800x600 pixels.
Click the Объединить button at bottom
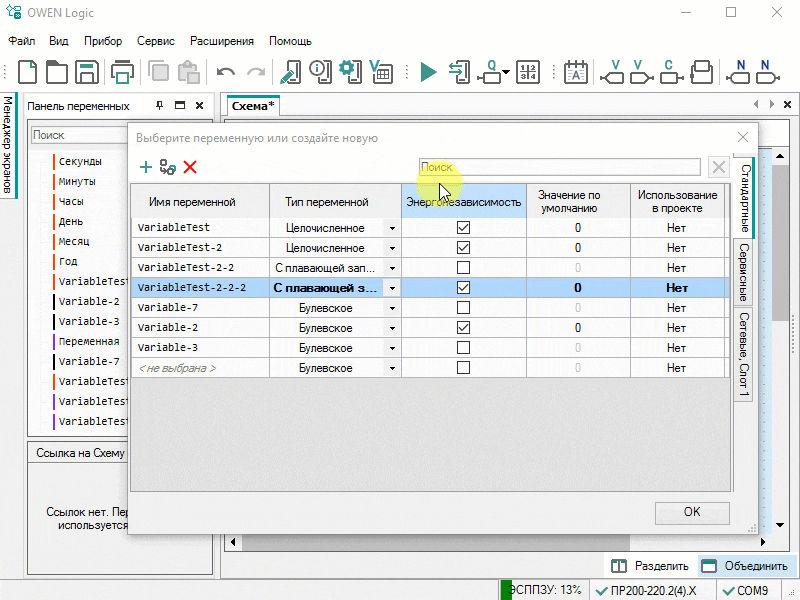pos(746,566)
